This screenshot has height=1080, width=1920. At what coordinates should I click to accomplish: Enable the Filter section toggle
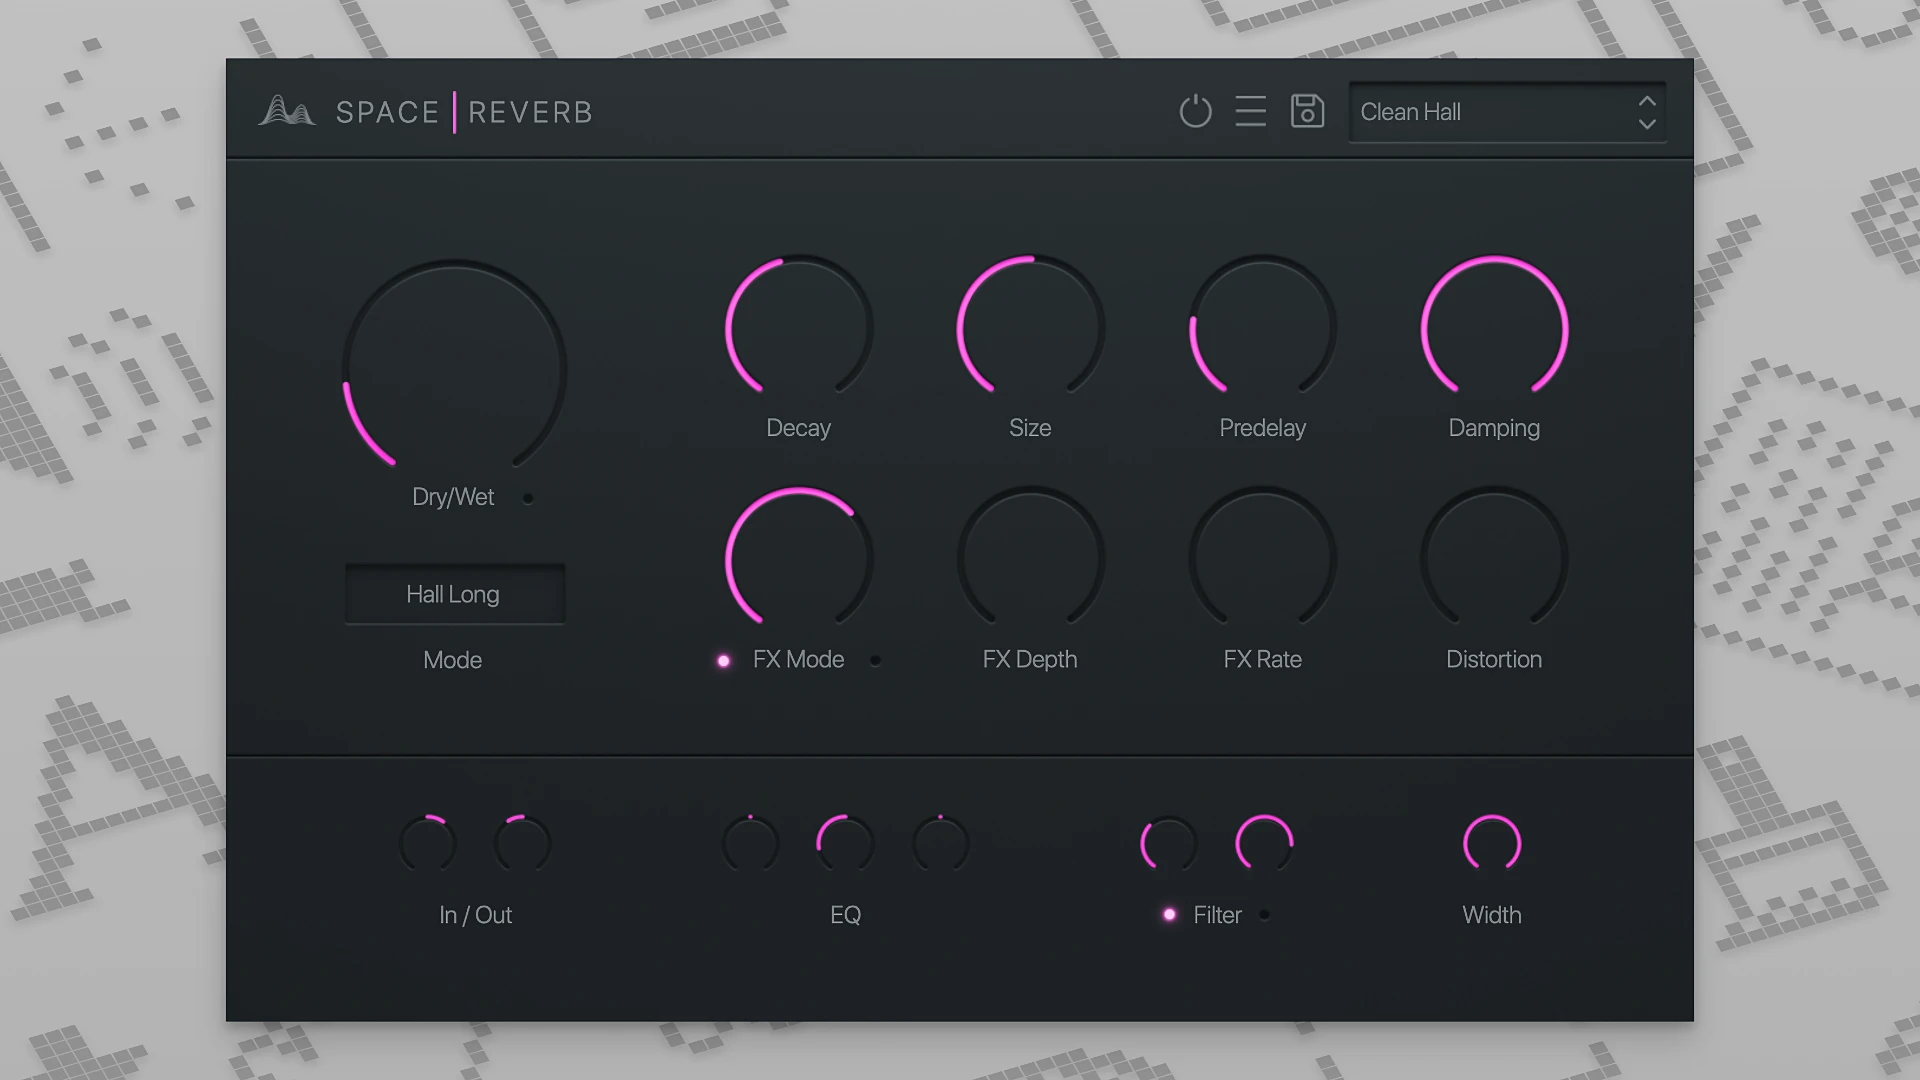tap(1170, 914)
